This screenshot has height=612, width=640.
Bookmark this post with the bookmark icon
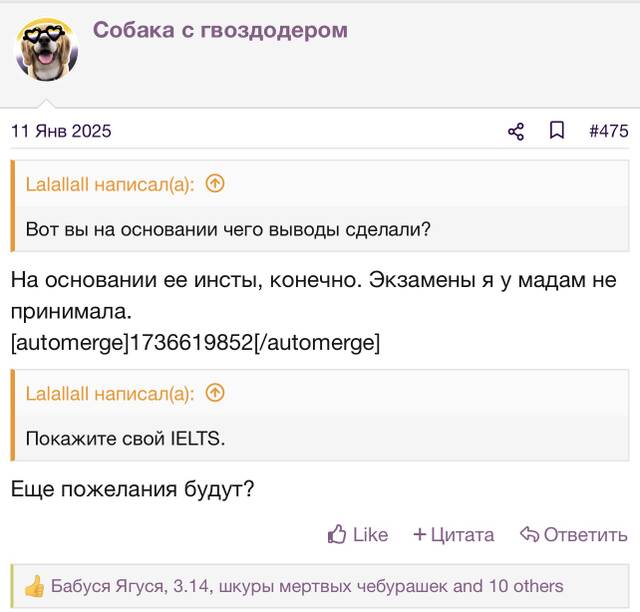557,131
